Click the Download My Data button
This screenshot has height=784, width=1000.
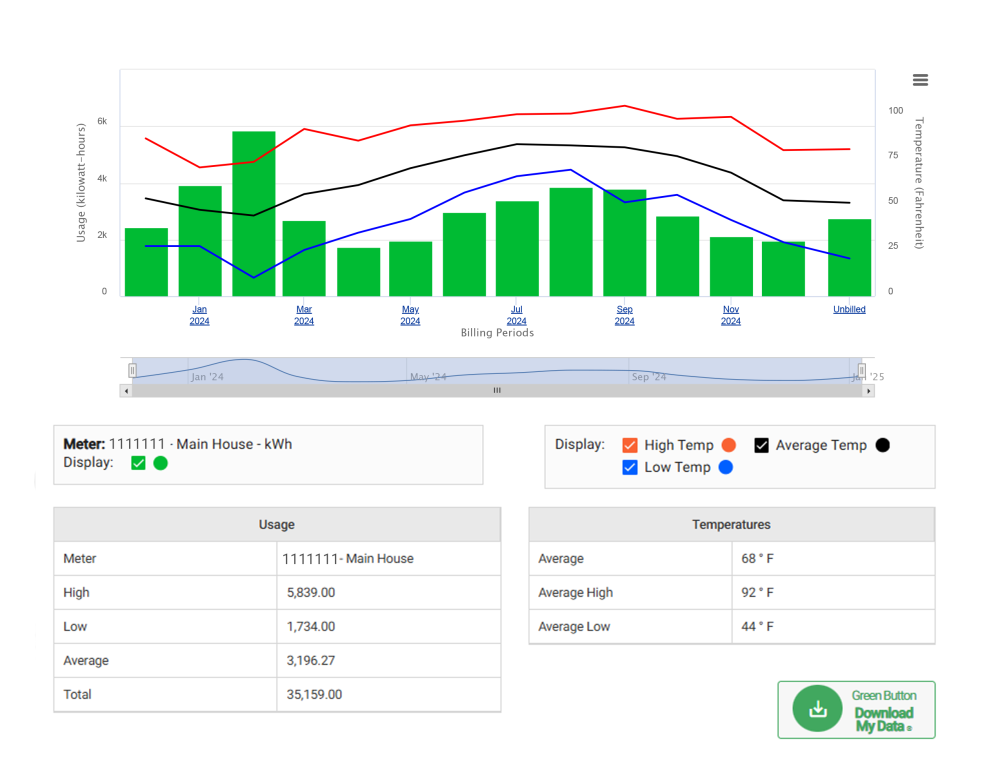(858, 709)
